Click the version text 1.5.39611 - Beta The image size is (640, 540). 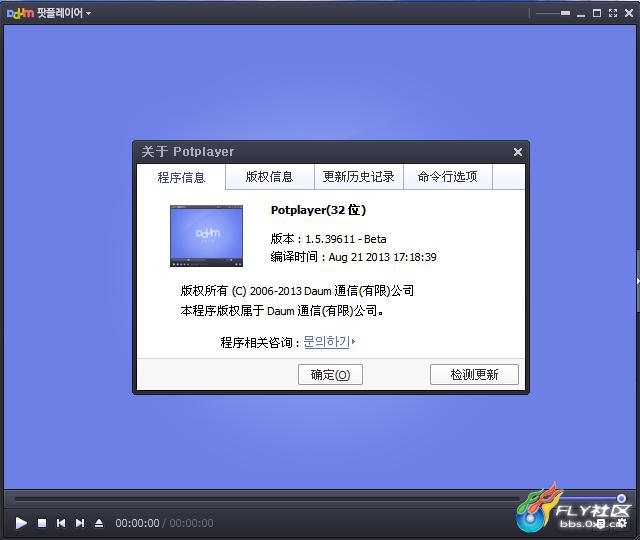tap(346, 239)
